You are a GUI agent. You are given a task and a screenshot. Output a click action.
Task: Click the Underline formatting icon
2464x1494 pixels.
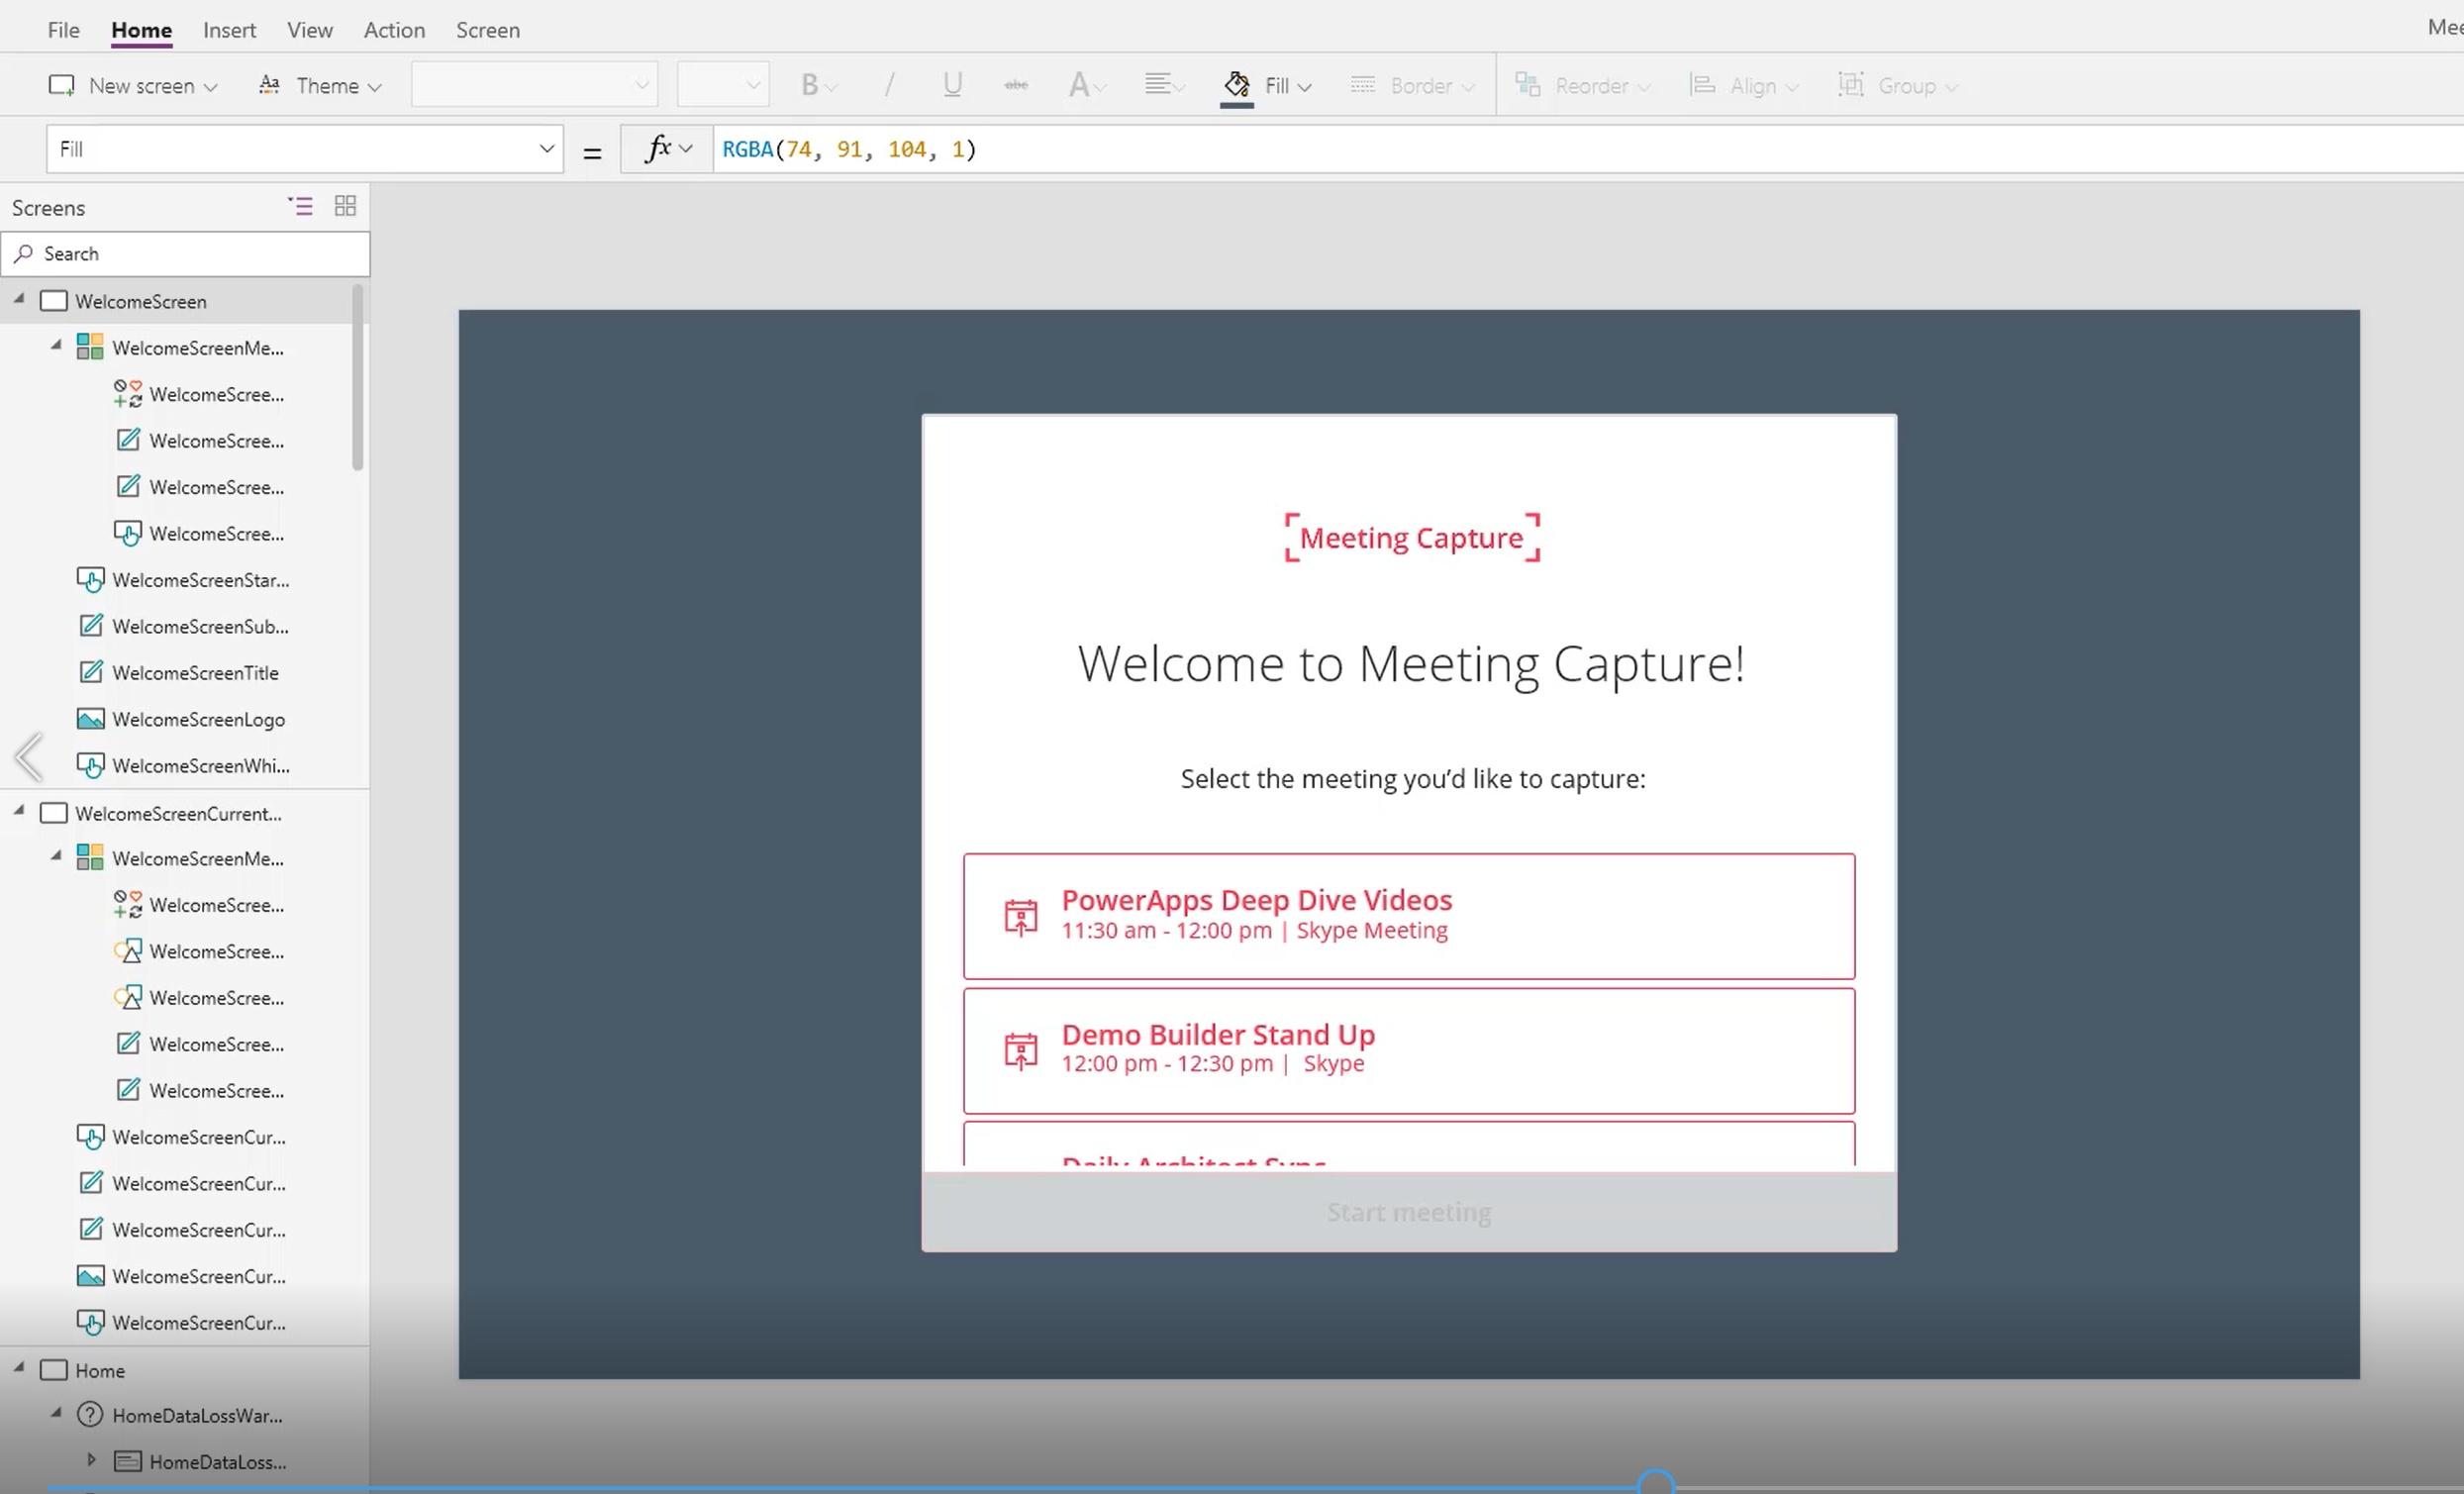click(x=952, y=85)
